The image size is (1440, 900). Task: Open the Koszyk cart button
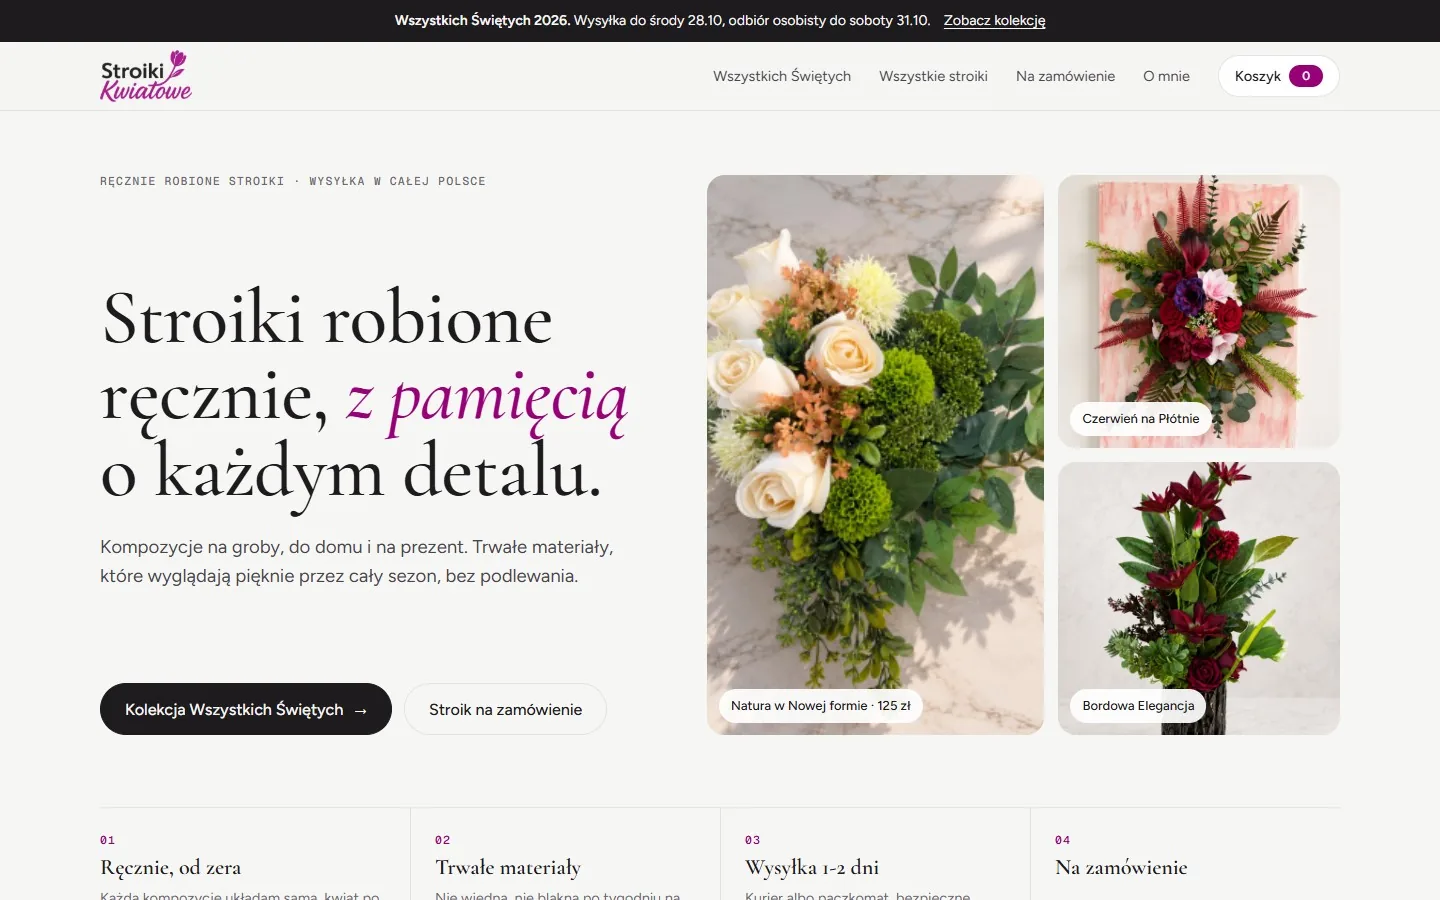coord(1278,76)
